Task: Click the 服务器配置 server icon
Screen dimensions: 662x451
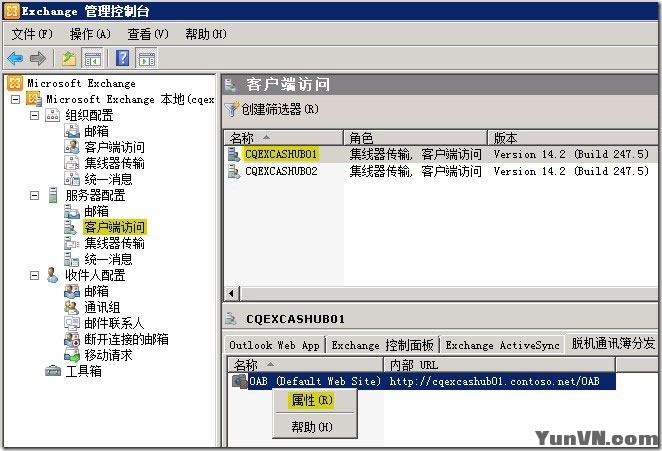Action: pyautogui.click(x=53, y=195)
